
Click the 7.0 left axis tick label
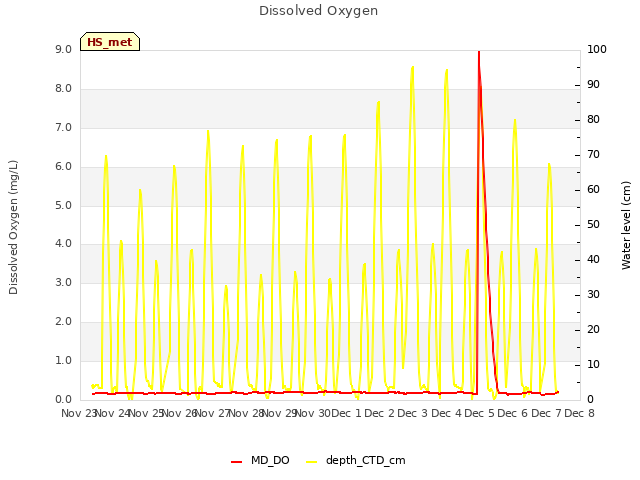click(x=63, y=127)
